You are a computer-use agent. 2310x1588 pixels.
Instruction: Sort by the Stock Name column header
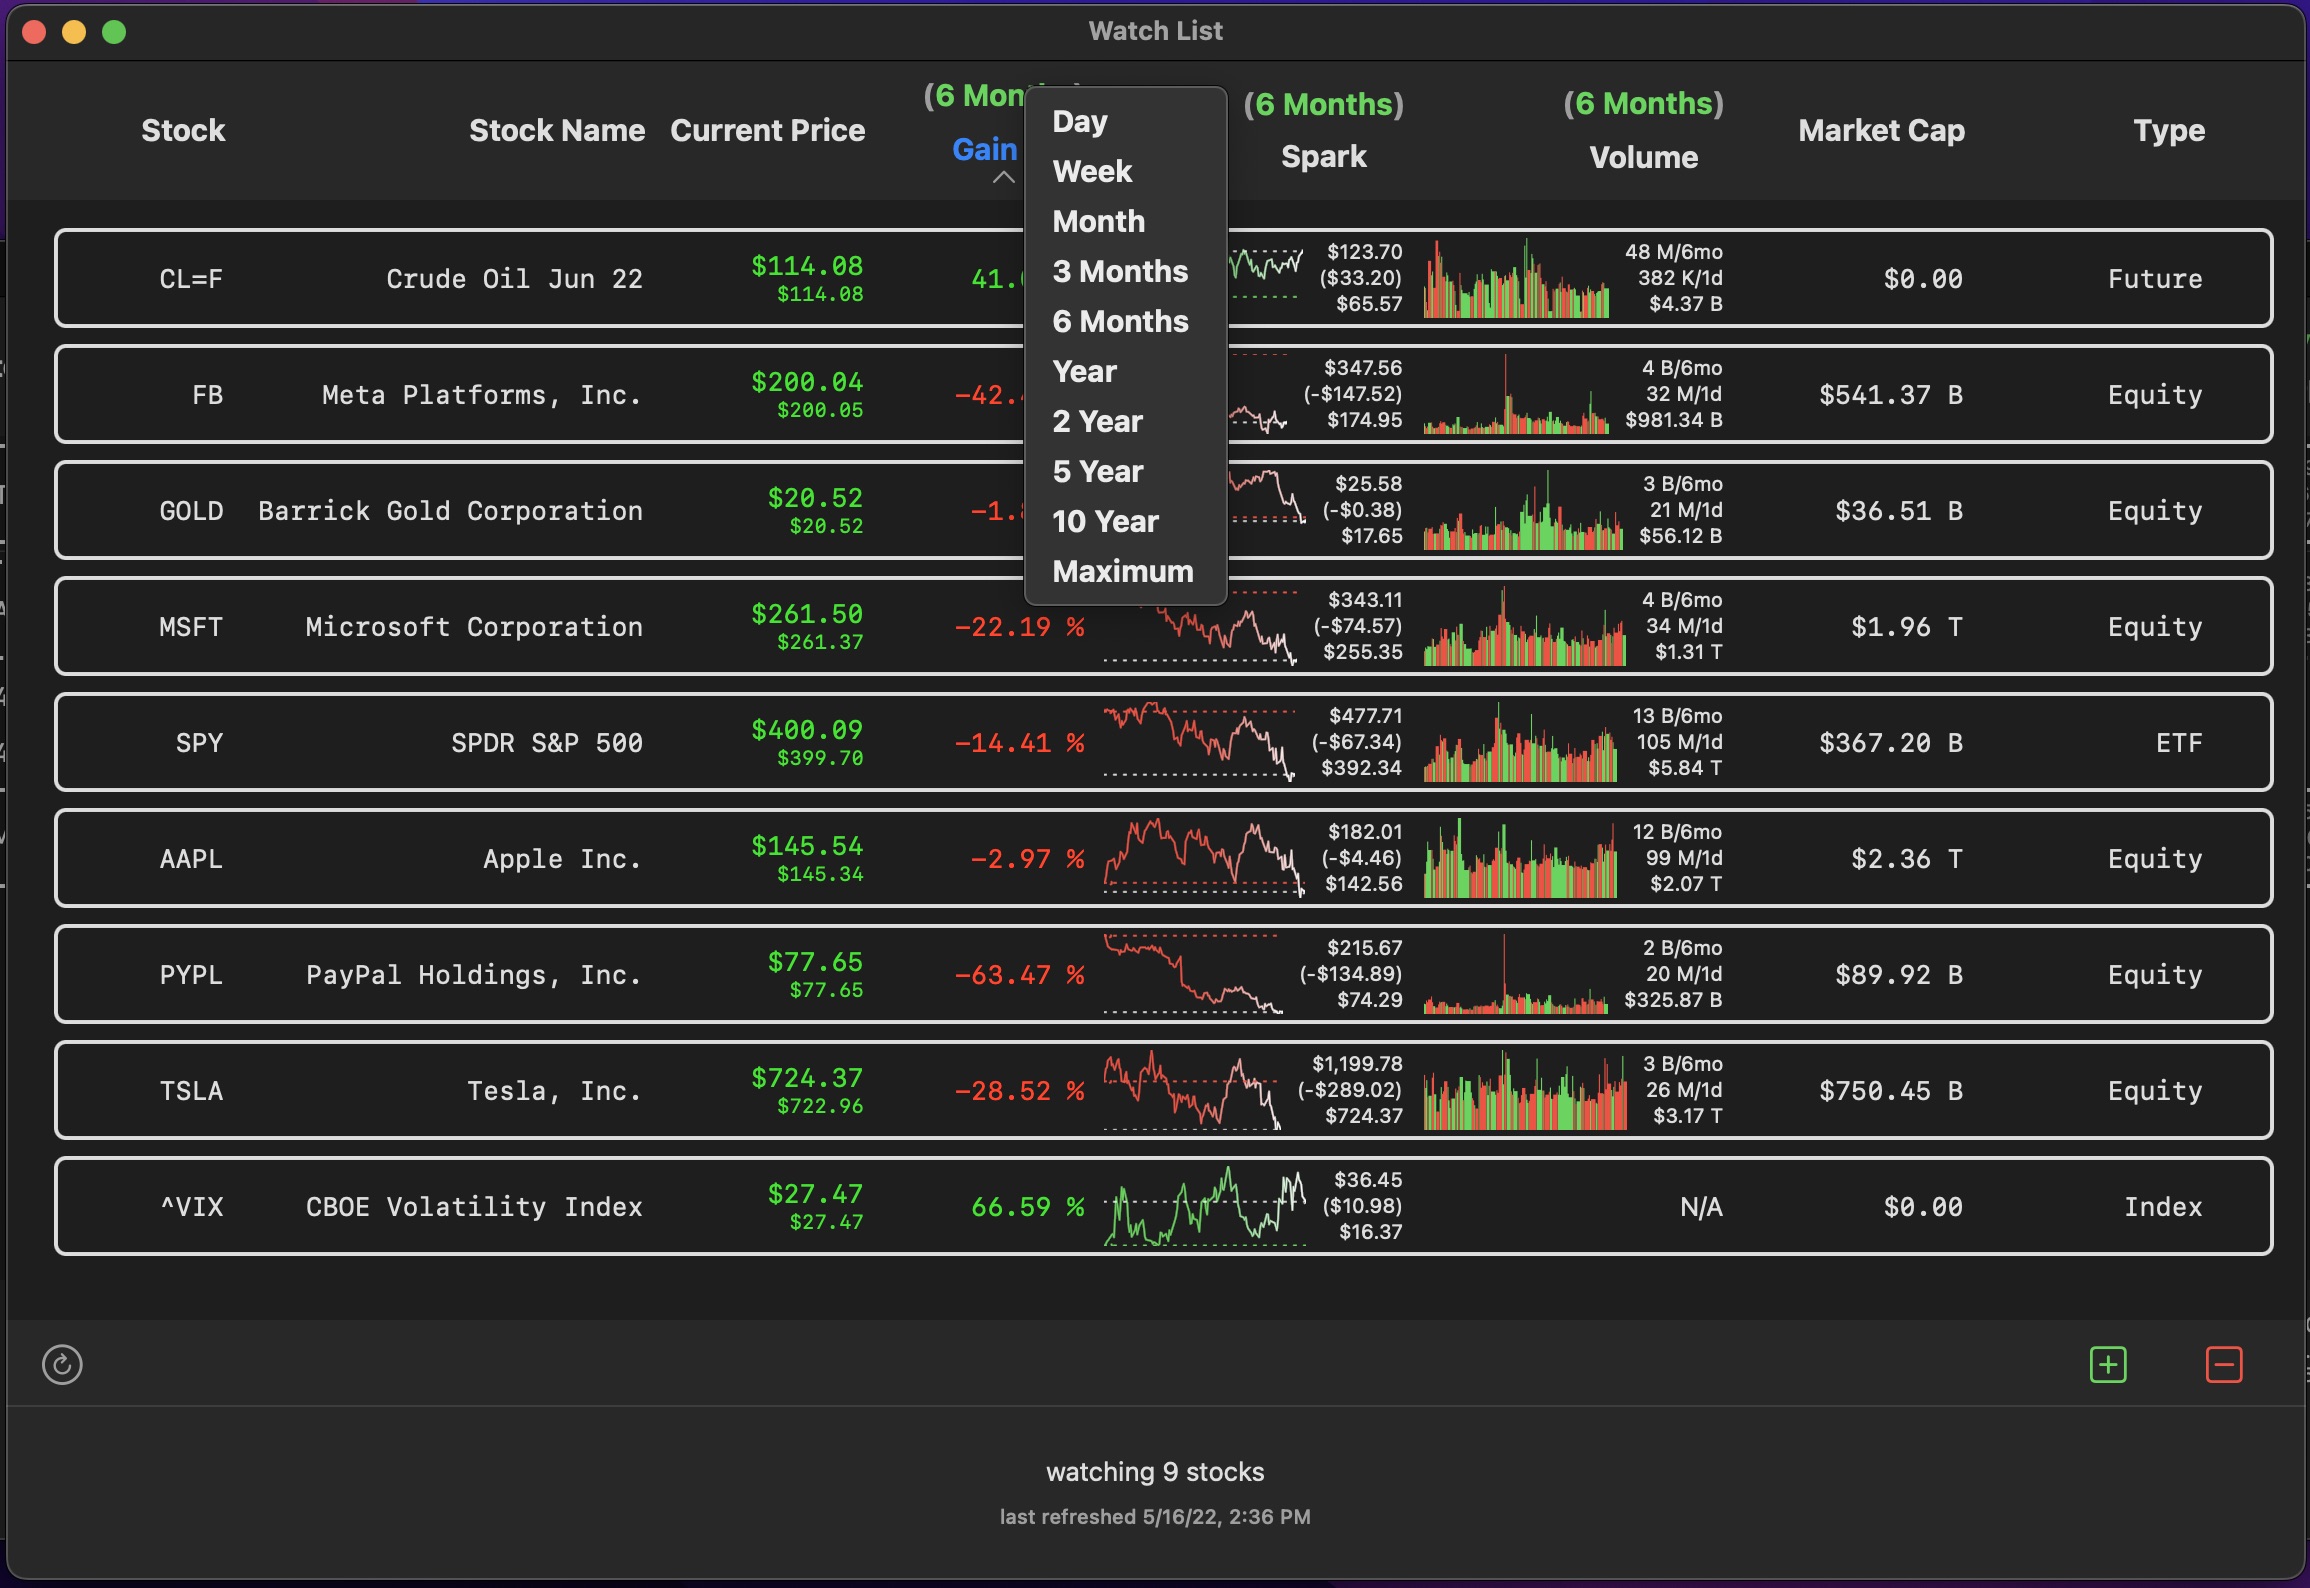(x=557, y=130)
